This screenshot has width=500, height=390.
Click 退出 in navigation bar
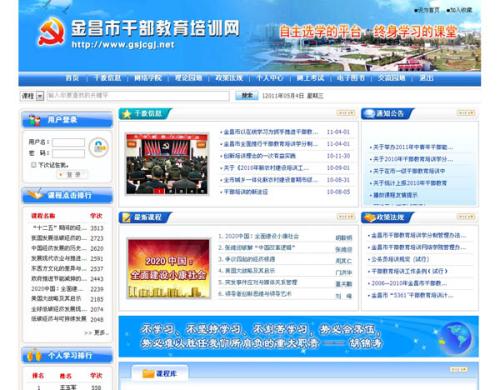426,78
